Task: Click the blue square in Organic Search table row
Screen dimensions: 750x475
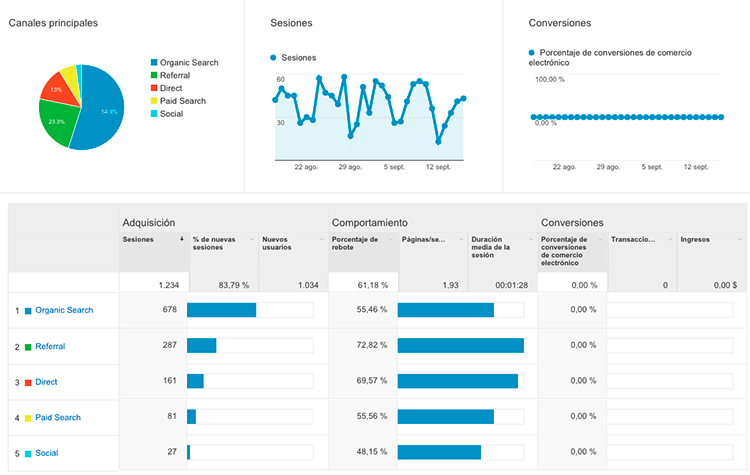Action: (28, 311)
